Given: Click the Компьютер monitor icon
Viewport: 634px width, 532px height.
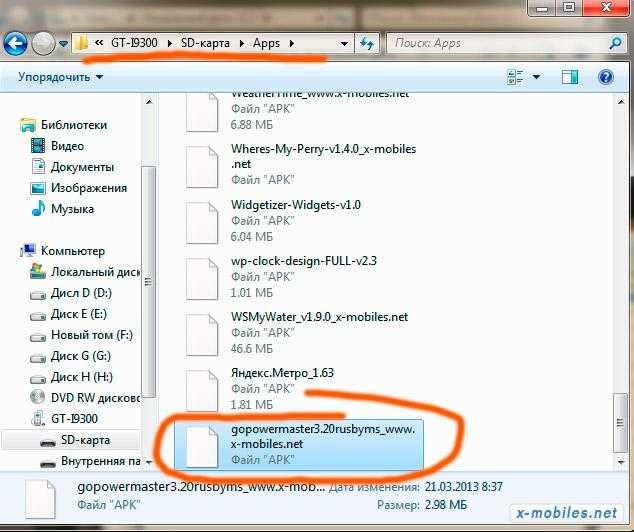Looking at the screenshot, I should coord(27,251).
